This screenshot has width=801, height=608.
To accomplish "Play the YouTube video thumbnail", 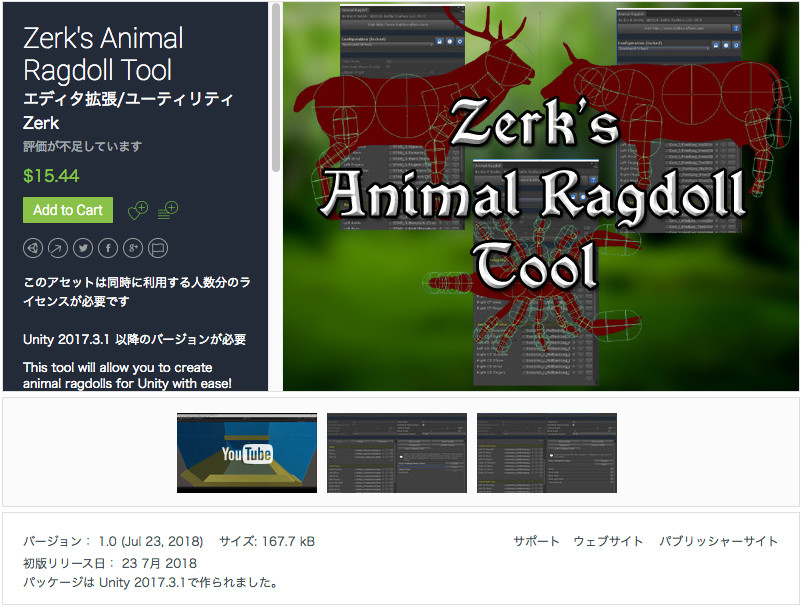I will (247, 453).
